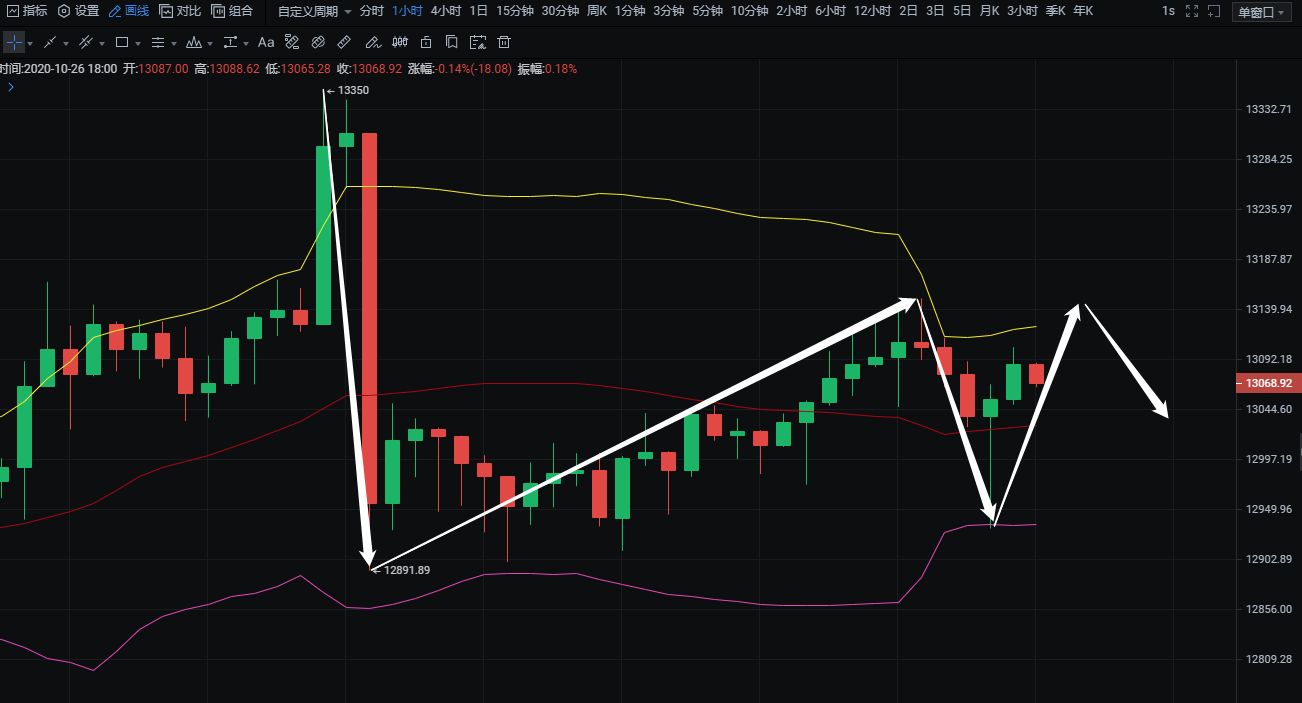1302x703 pixels.
Task: Expand the blue chevron under the time info
Action: tap(11, 87)
